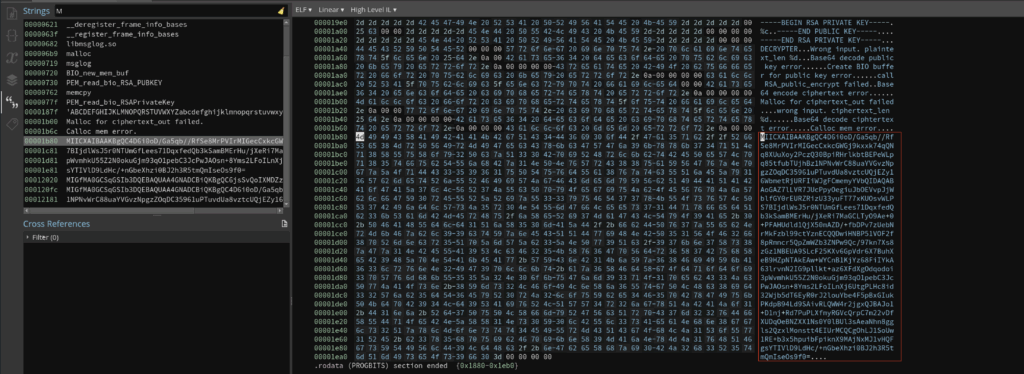1024x374 pixels.
Task: Click the Cross References pin document icon
Action: [284, 224]
